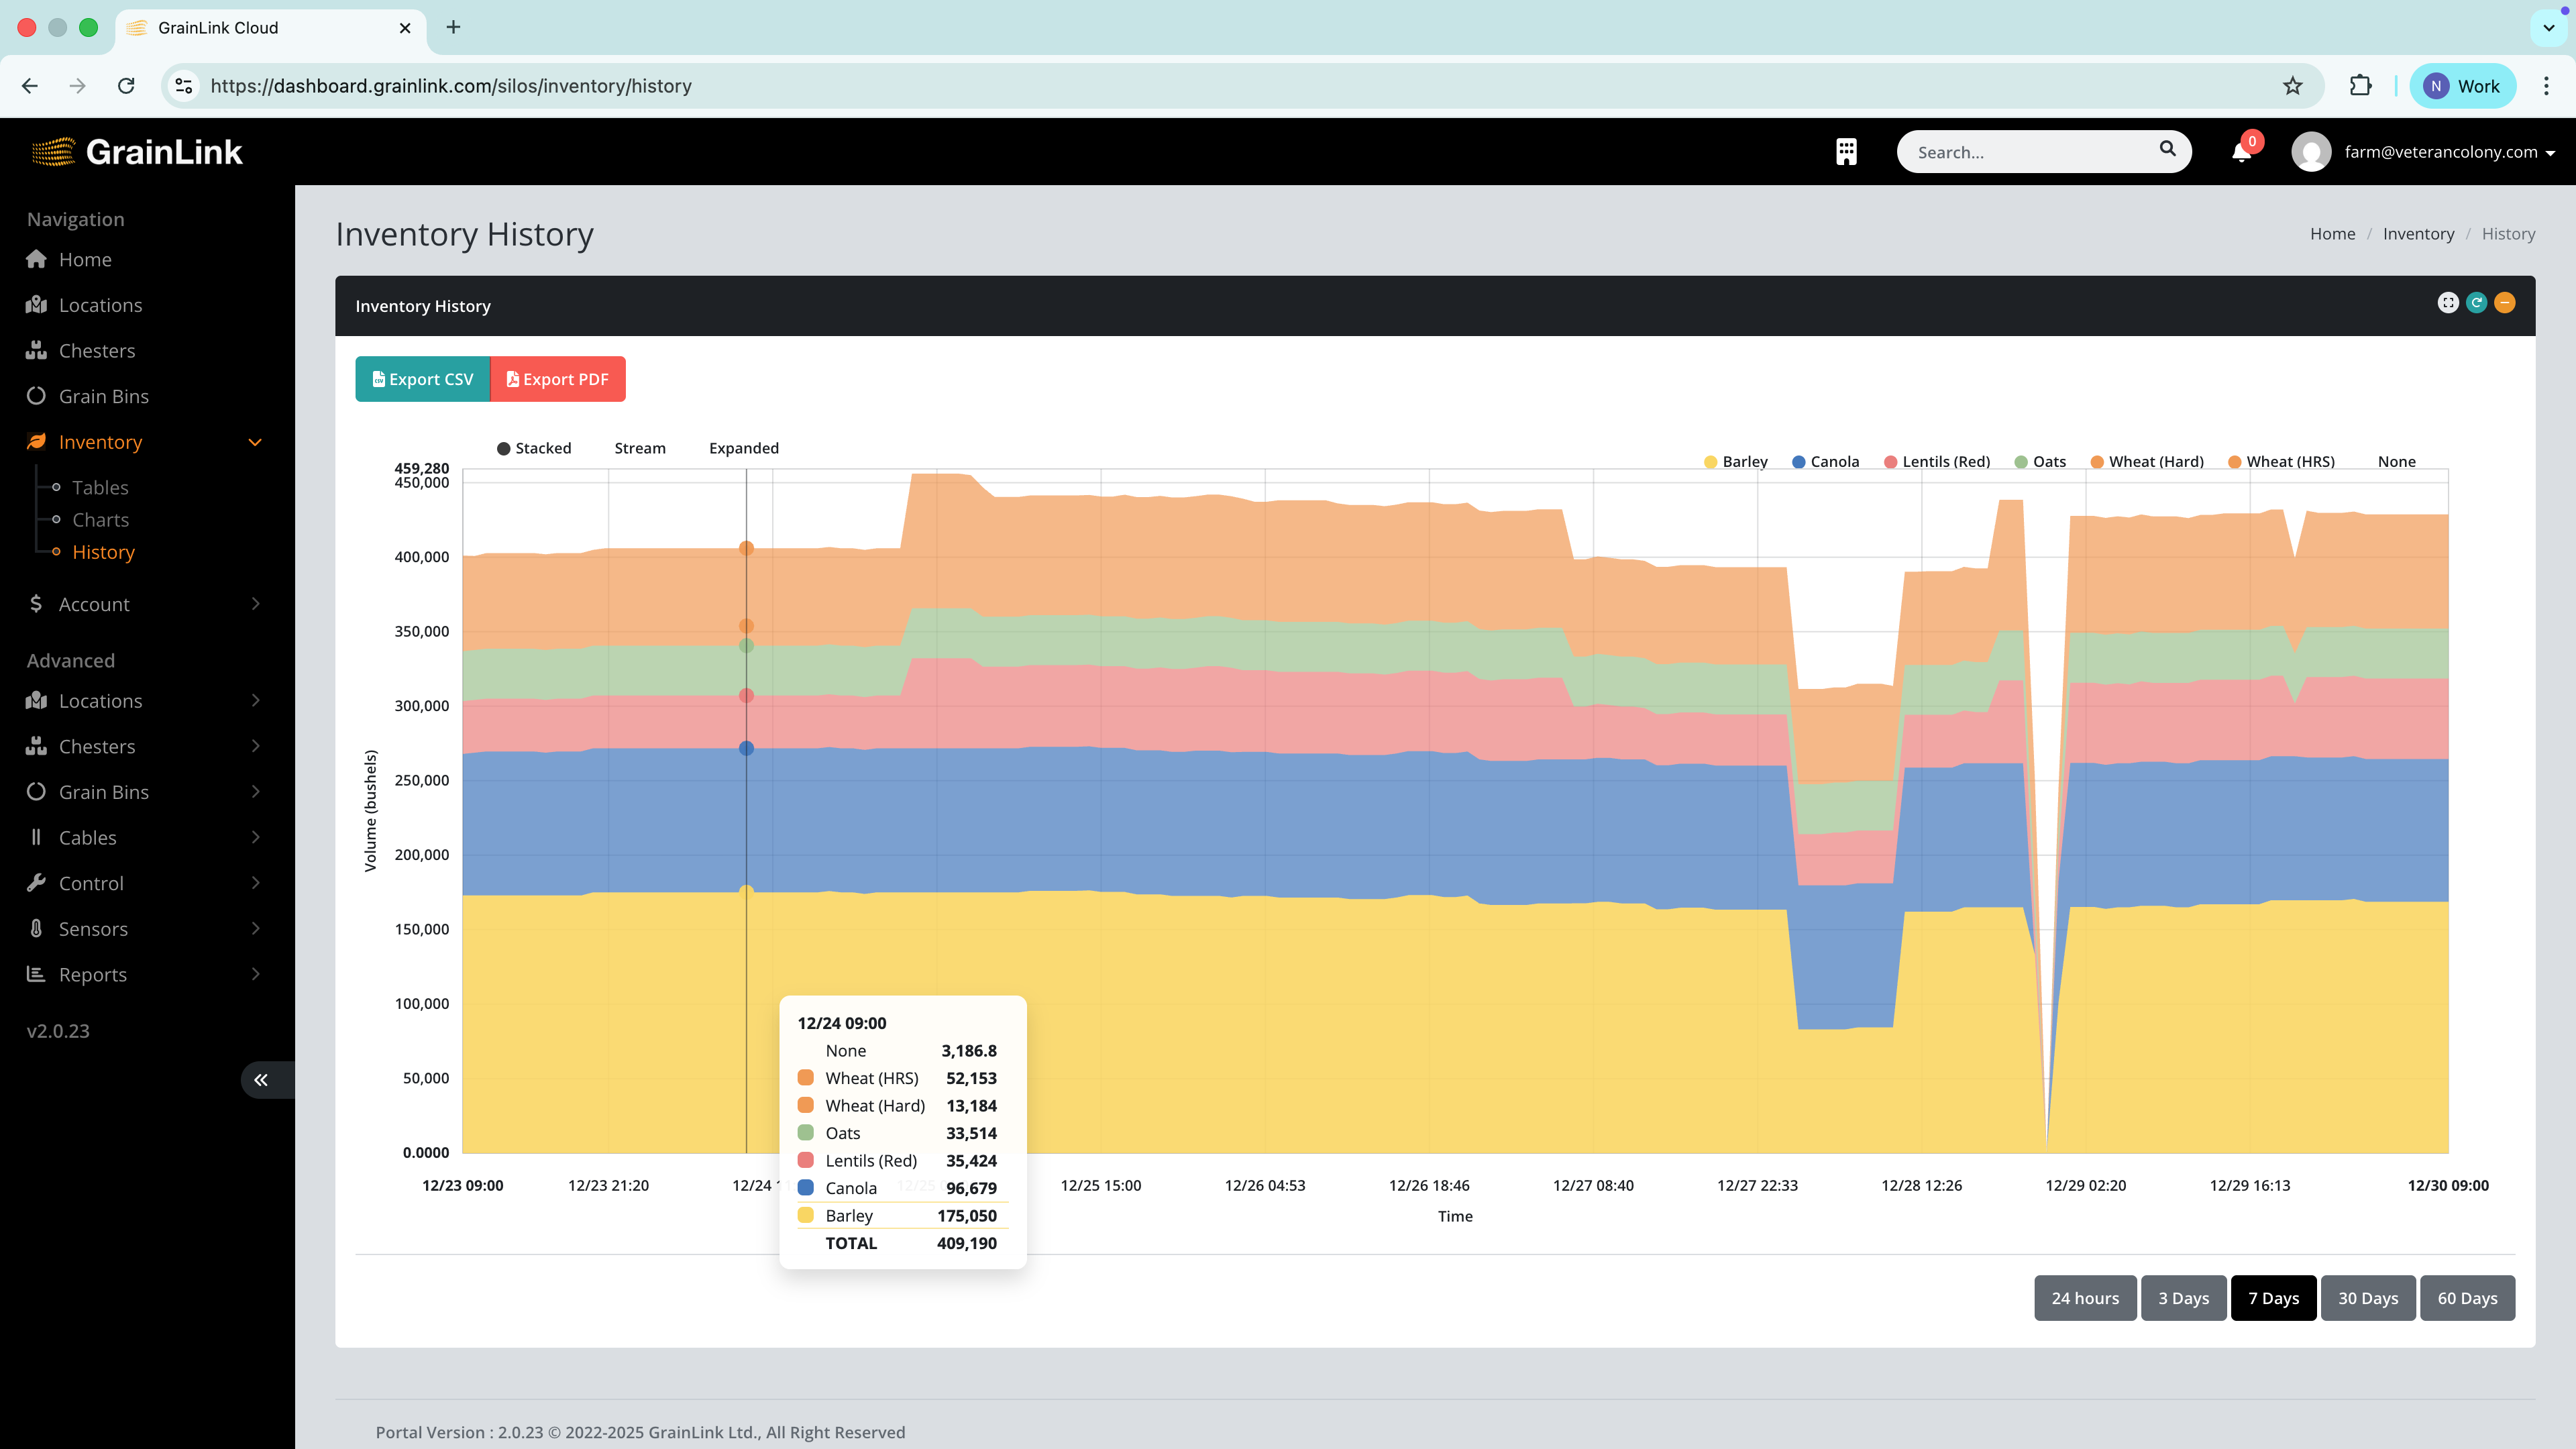Collapse the Inventory History panel
Image resolution: width=2576 pixels, height=1449 pixels.
click(2505, 303)
